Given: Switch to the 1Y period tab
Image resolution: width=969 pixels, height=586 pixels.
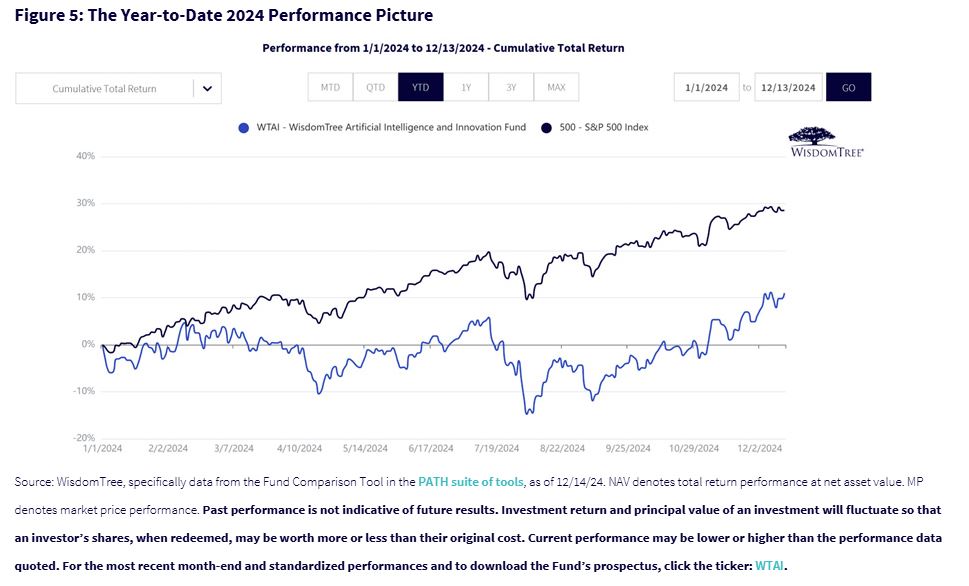Looking at the screenshot, I should coord(466,87).
